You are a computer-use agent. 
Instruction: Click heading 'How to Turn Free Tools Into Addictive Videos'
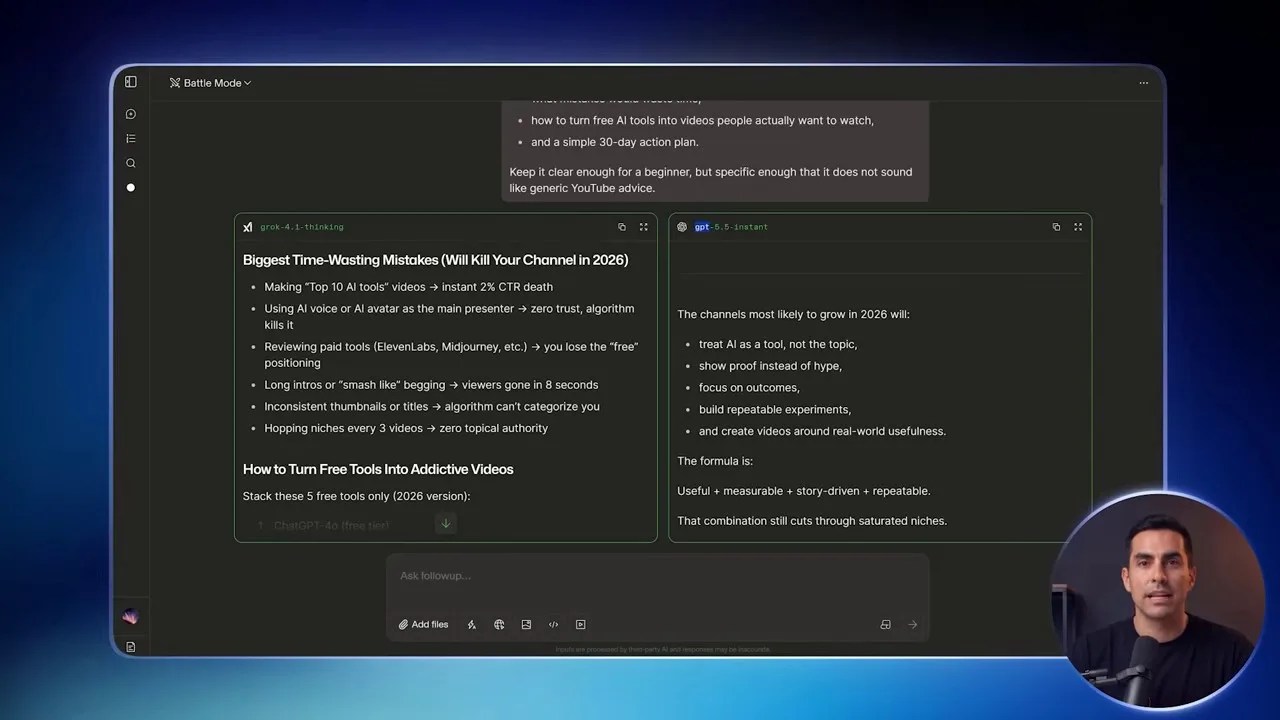coord(378,469)
